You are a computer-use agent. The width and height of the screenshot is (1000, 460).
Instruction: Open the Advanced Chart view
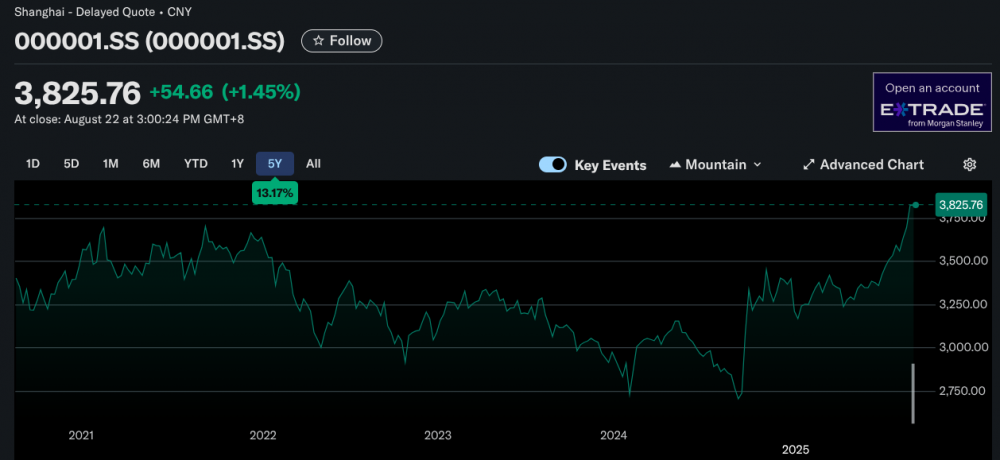pos(871,165)
